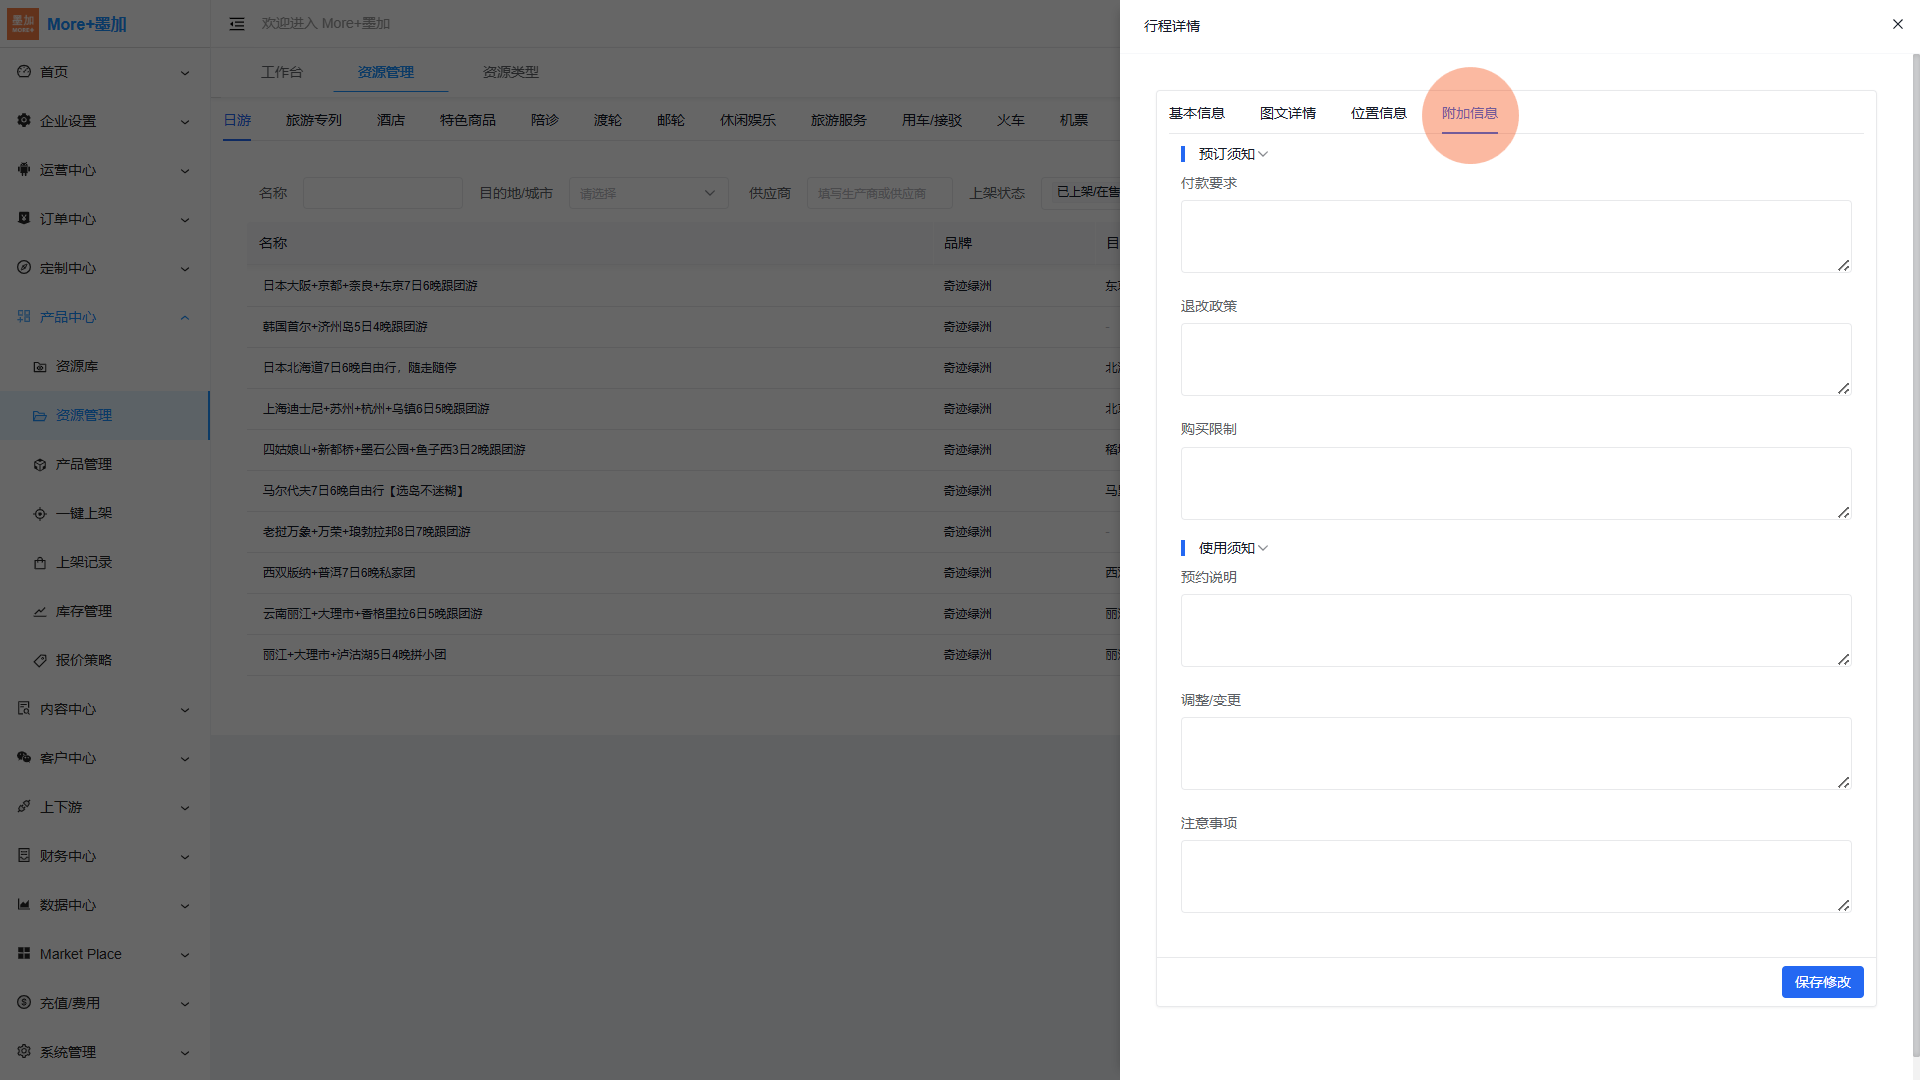
Task: Click the 资源库 resource library icon
Action: pos(40,367)
